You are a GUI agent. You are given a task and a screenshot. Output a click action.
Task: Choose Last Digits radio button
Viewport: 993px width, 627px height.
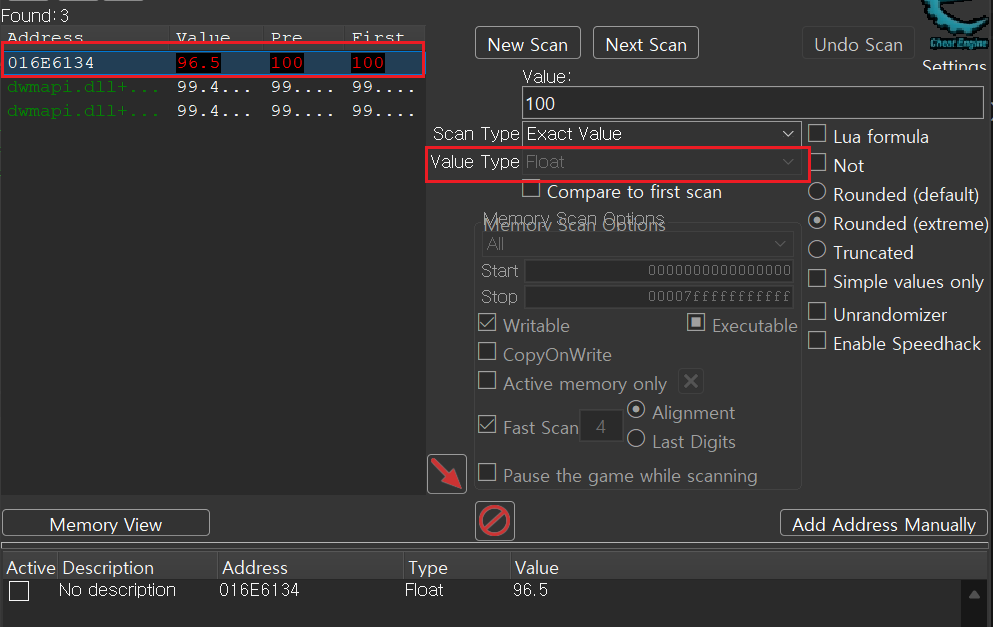pos(636,440)
